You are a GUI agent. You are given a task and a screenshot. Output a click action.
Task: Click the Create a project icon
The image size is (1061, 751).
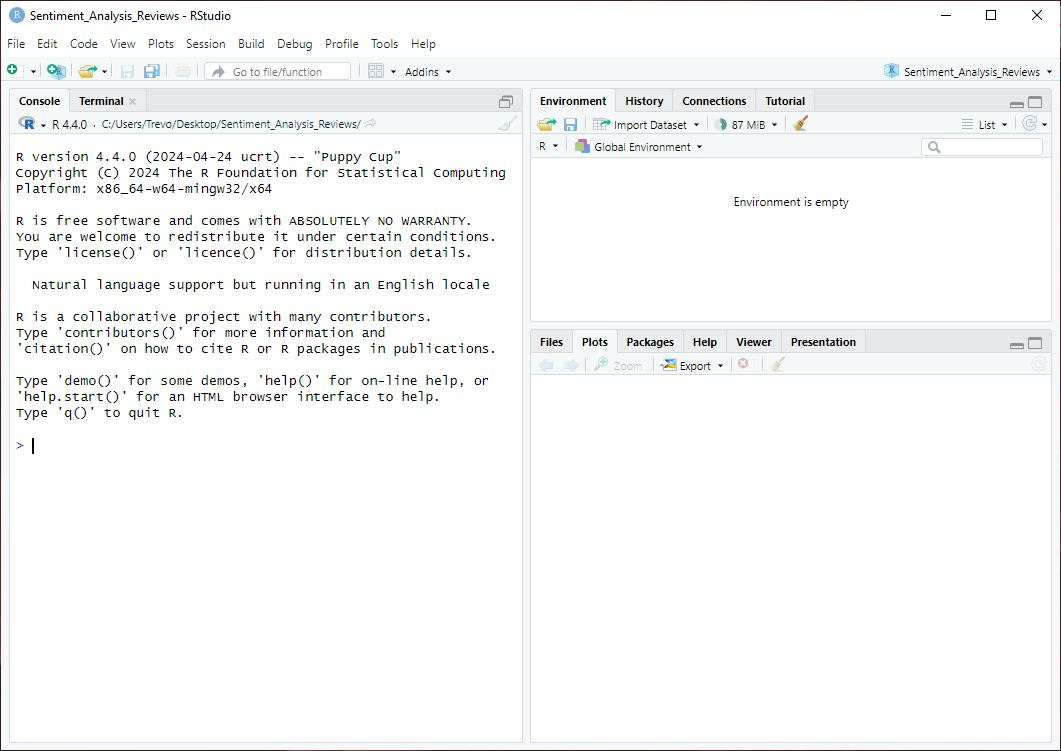point(56,71)
